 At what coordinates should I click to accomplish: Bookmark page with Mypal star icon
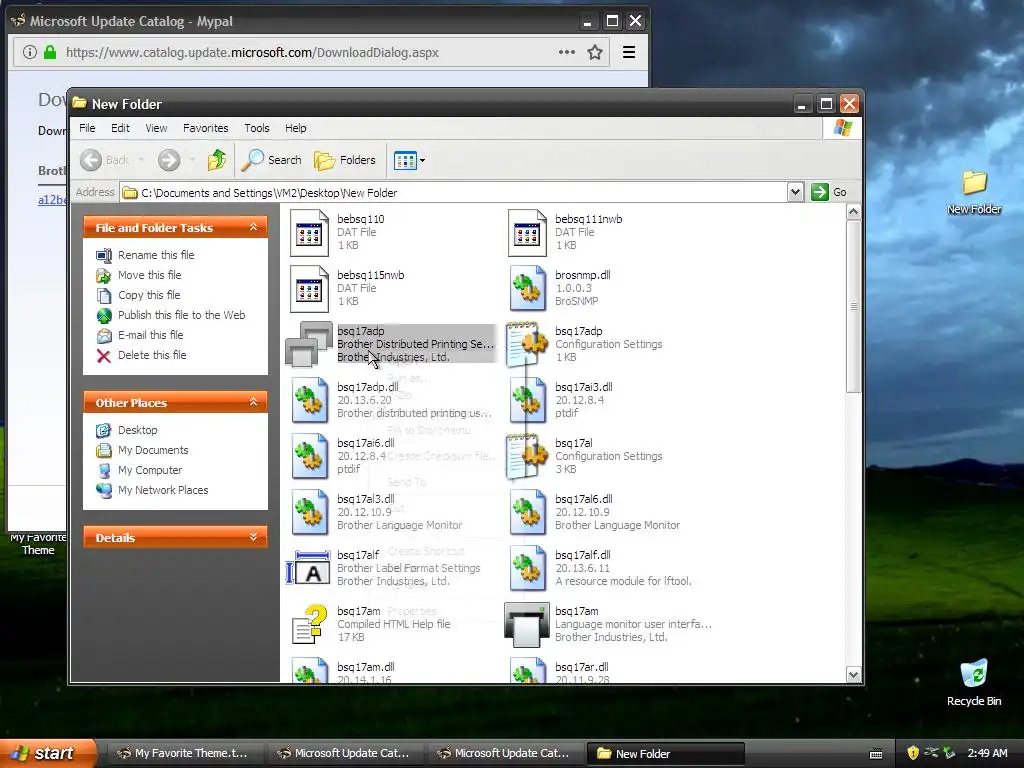(x=594, y=52)
